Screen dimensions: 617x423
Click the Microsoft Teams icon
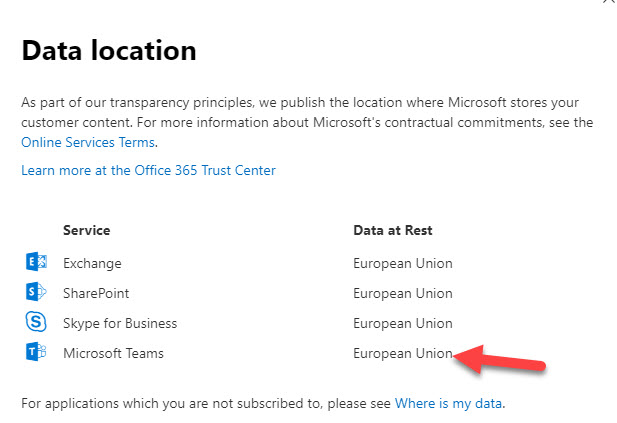click(x=36, y=351)
